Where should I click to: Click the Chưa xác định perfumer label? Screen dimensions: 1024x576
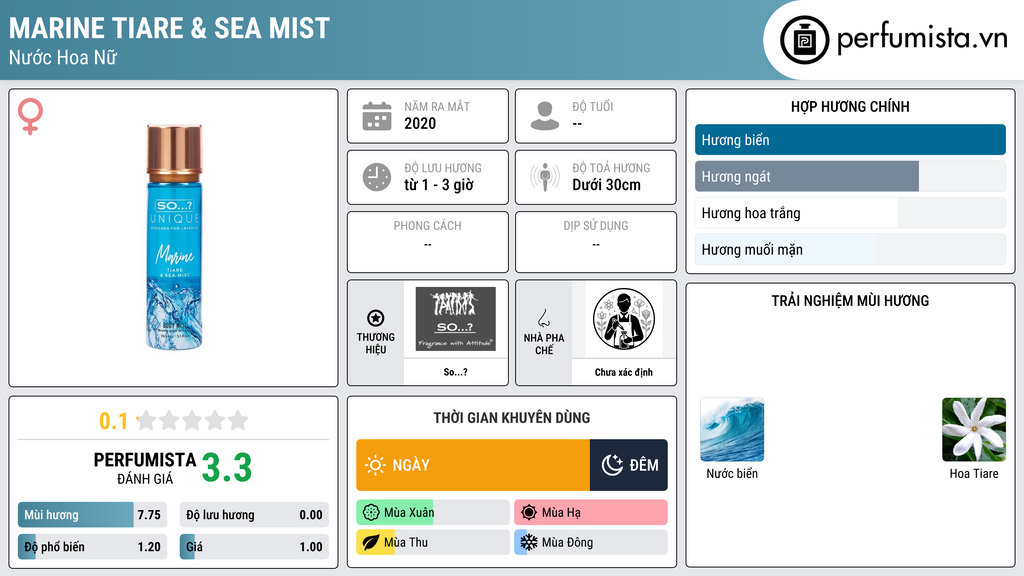coord(624,372)
